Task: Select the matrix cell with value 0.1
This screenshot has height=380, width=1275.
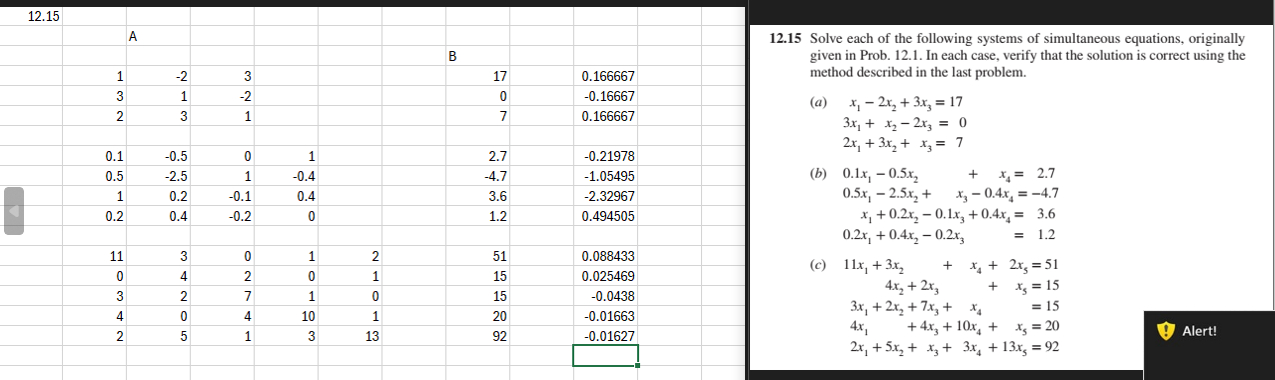Action: pyautogui.click(x=95, y=156)
